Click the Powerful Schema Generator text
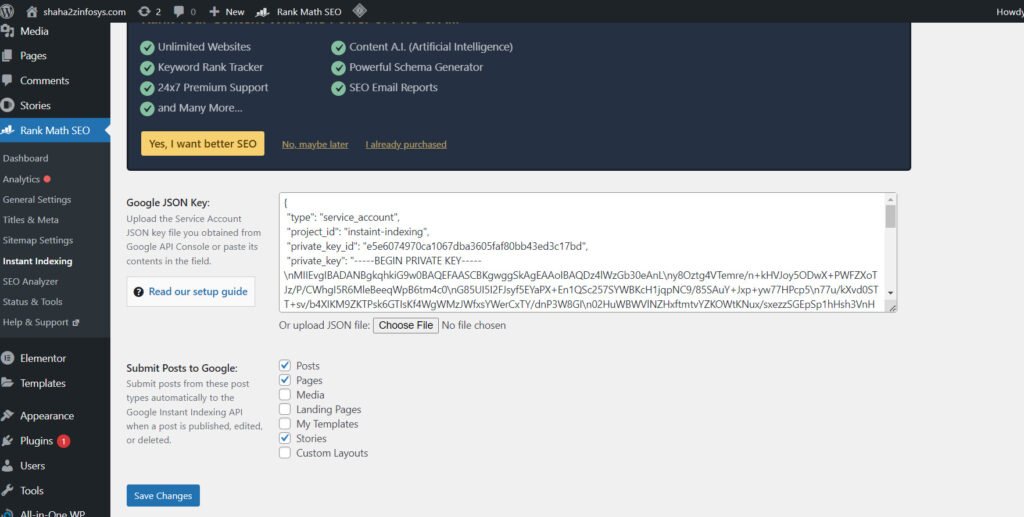1024x517 pixels. pos(416,67)
